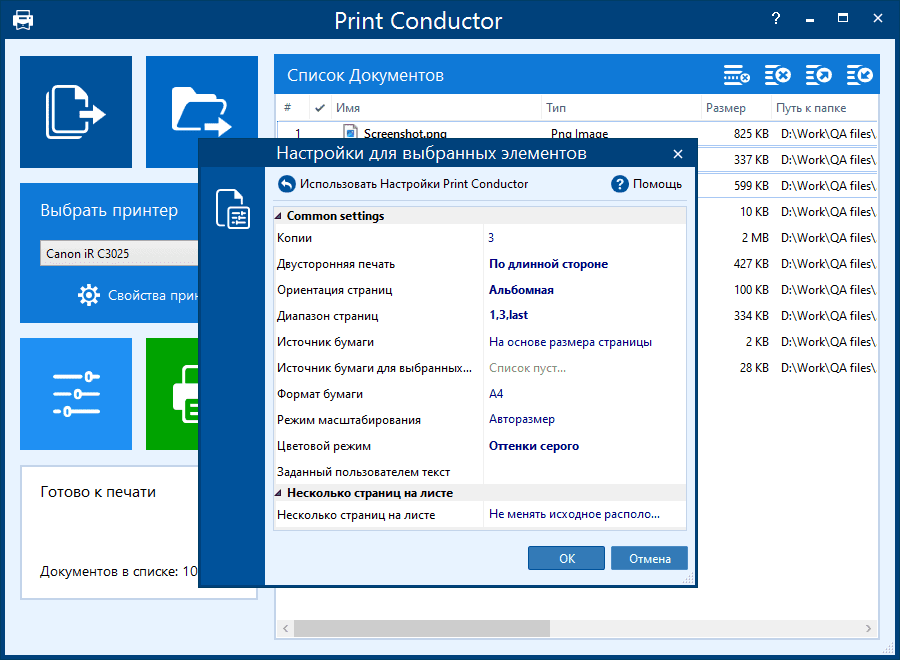Click the printer logo in title bar
Image resolution: width=900 pixels, height=660 pixels.
tap(23, 20)
